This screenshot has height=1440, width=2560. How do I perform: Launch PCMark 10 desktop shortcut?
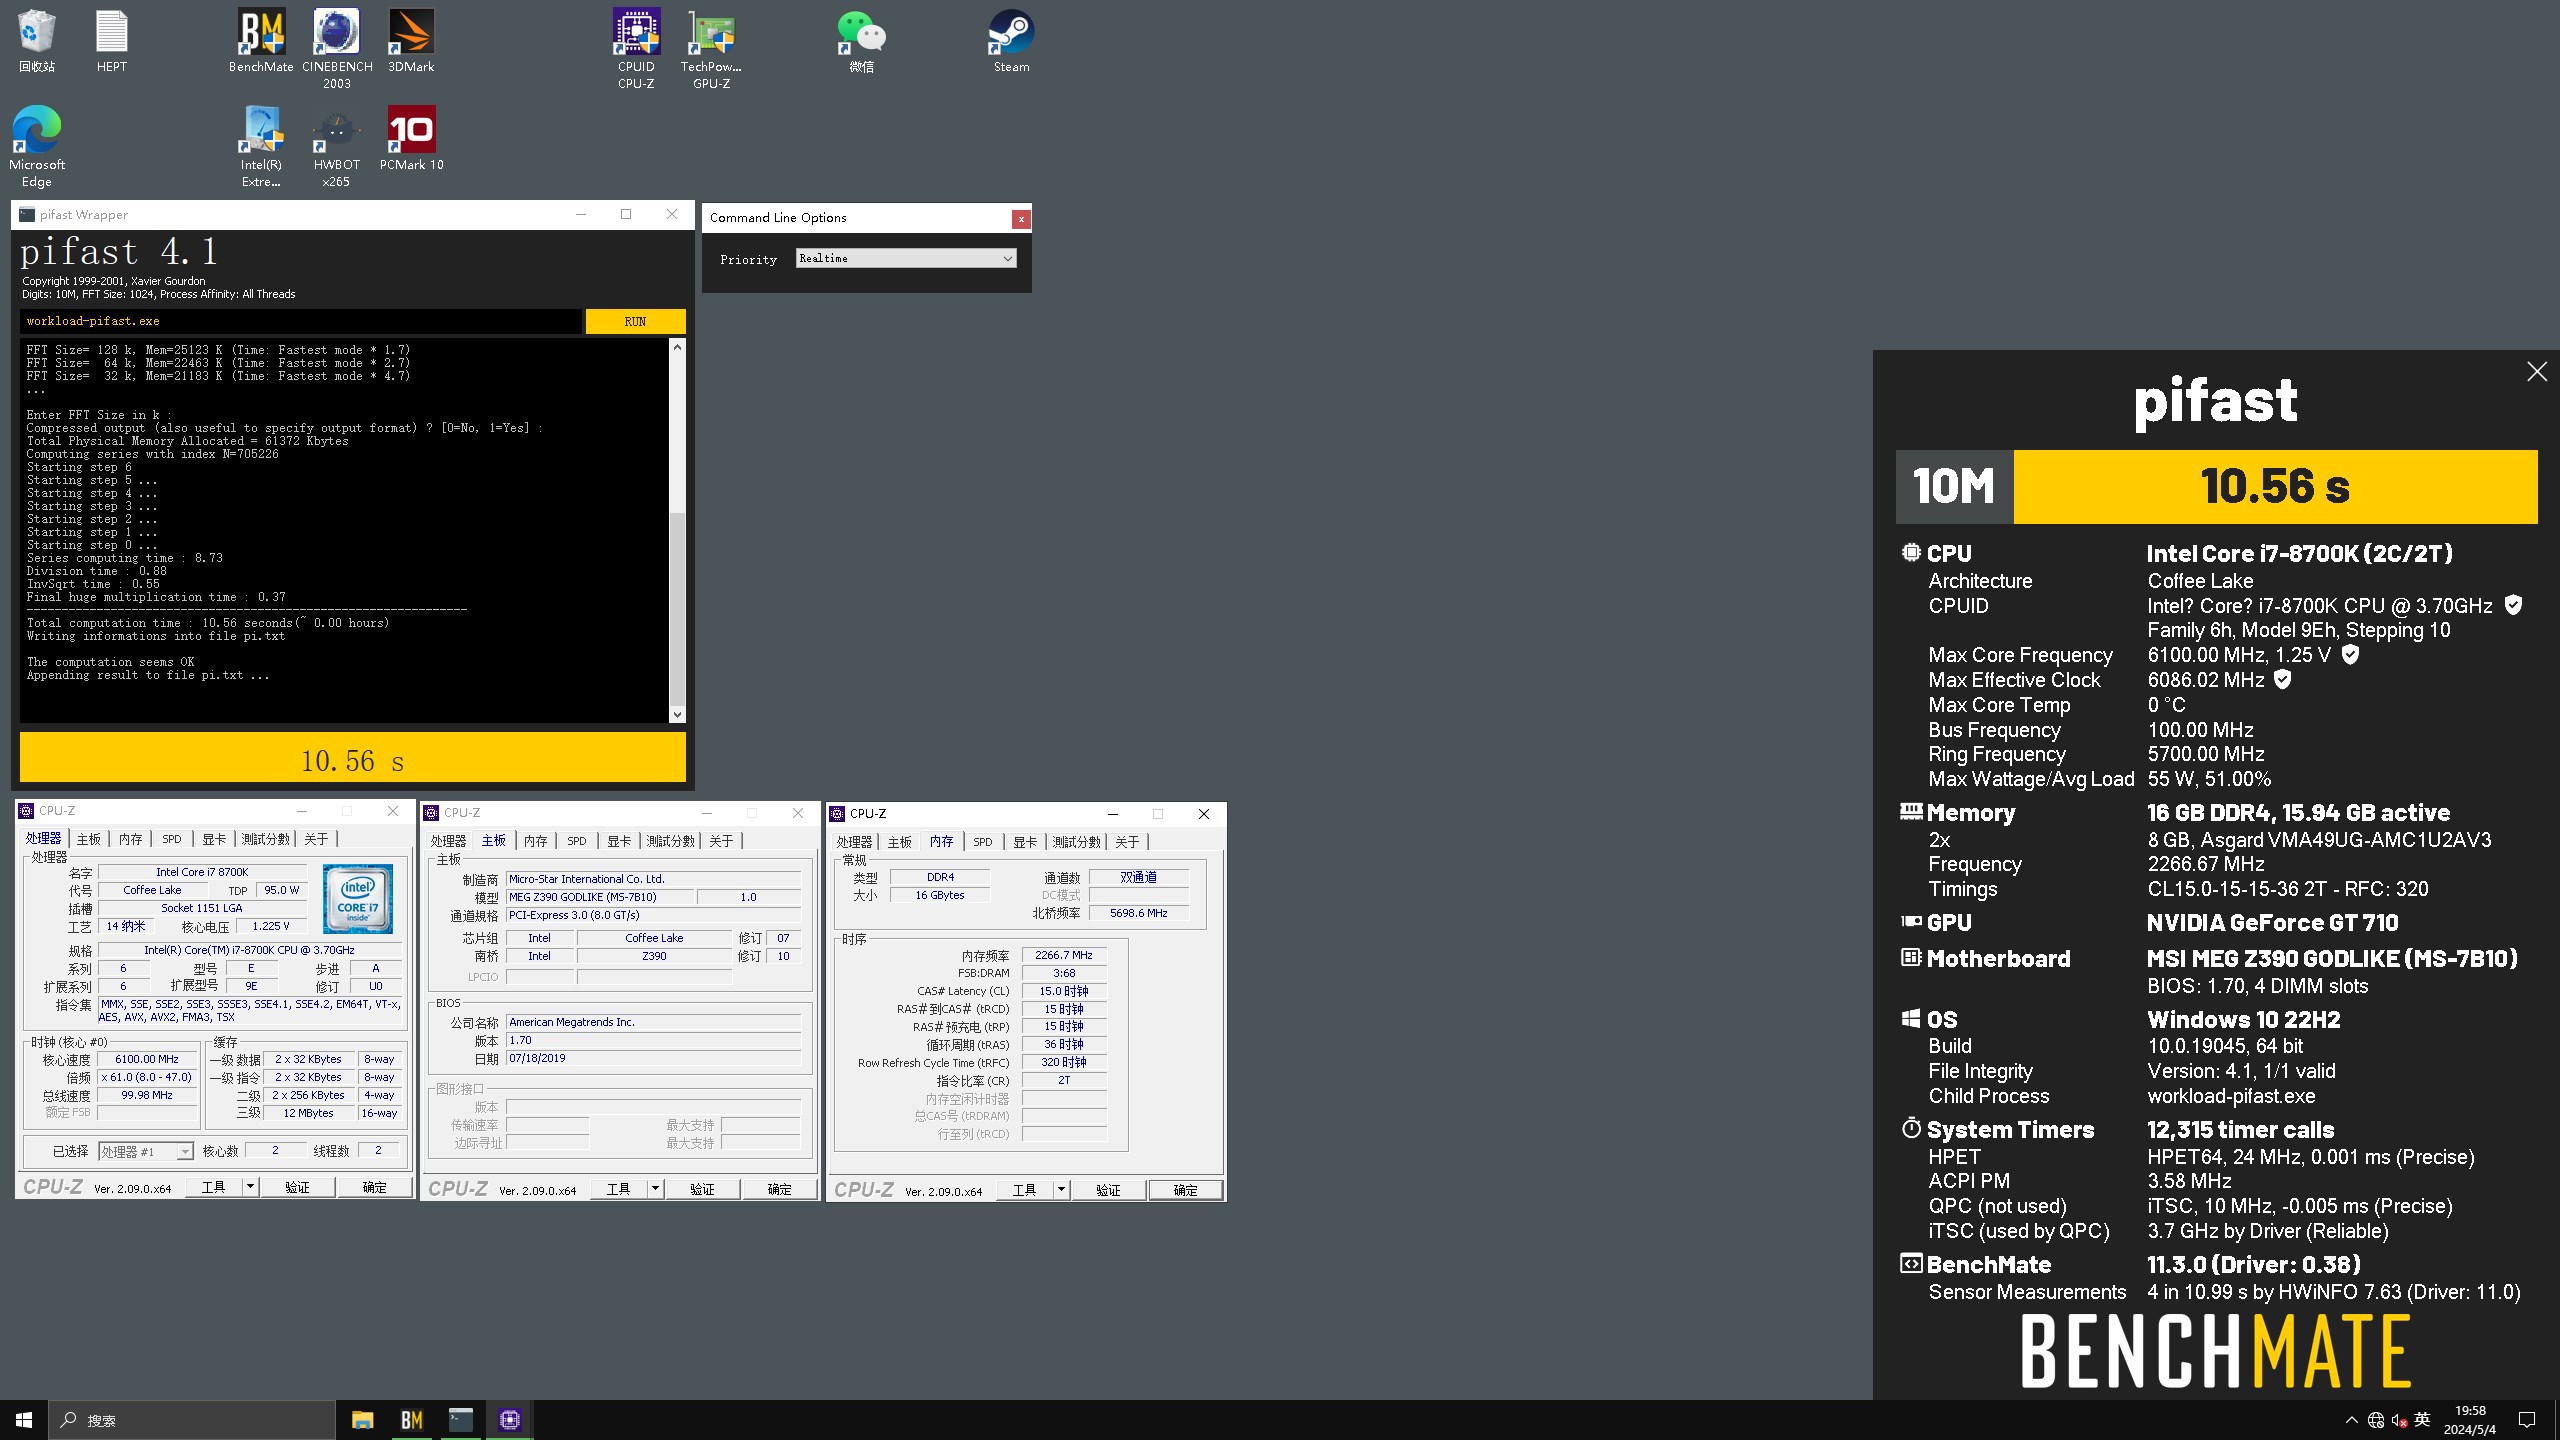tap(411, 139)
